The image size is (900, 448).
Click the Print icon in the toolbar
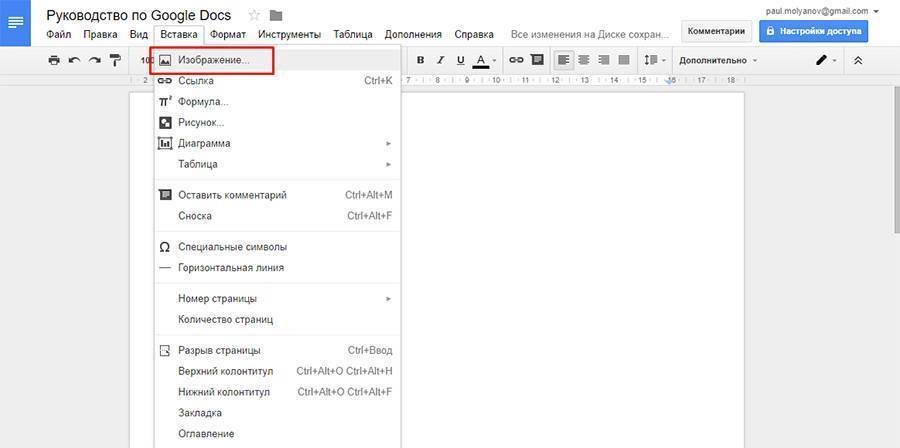click(x=54, y=60)
